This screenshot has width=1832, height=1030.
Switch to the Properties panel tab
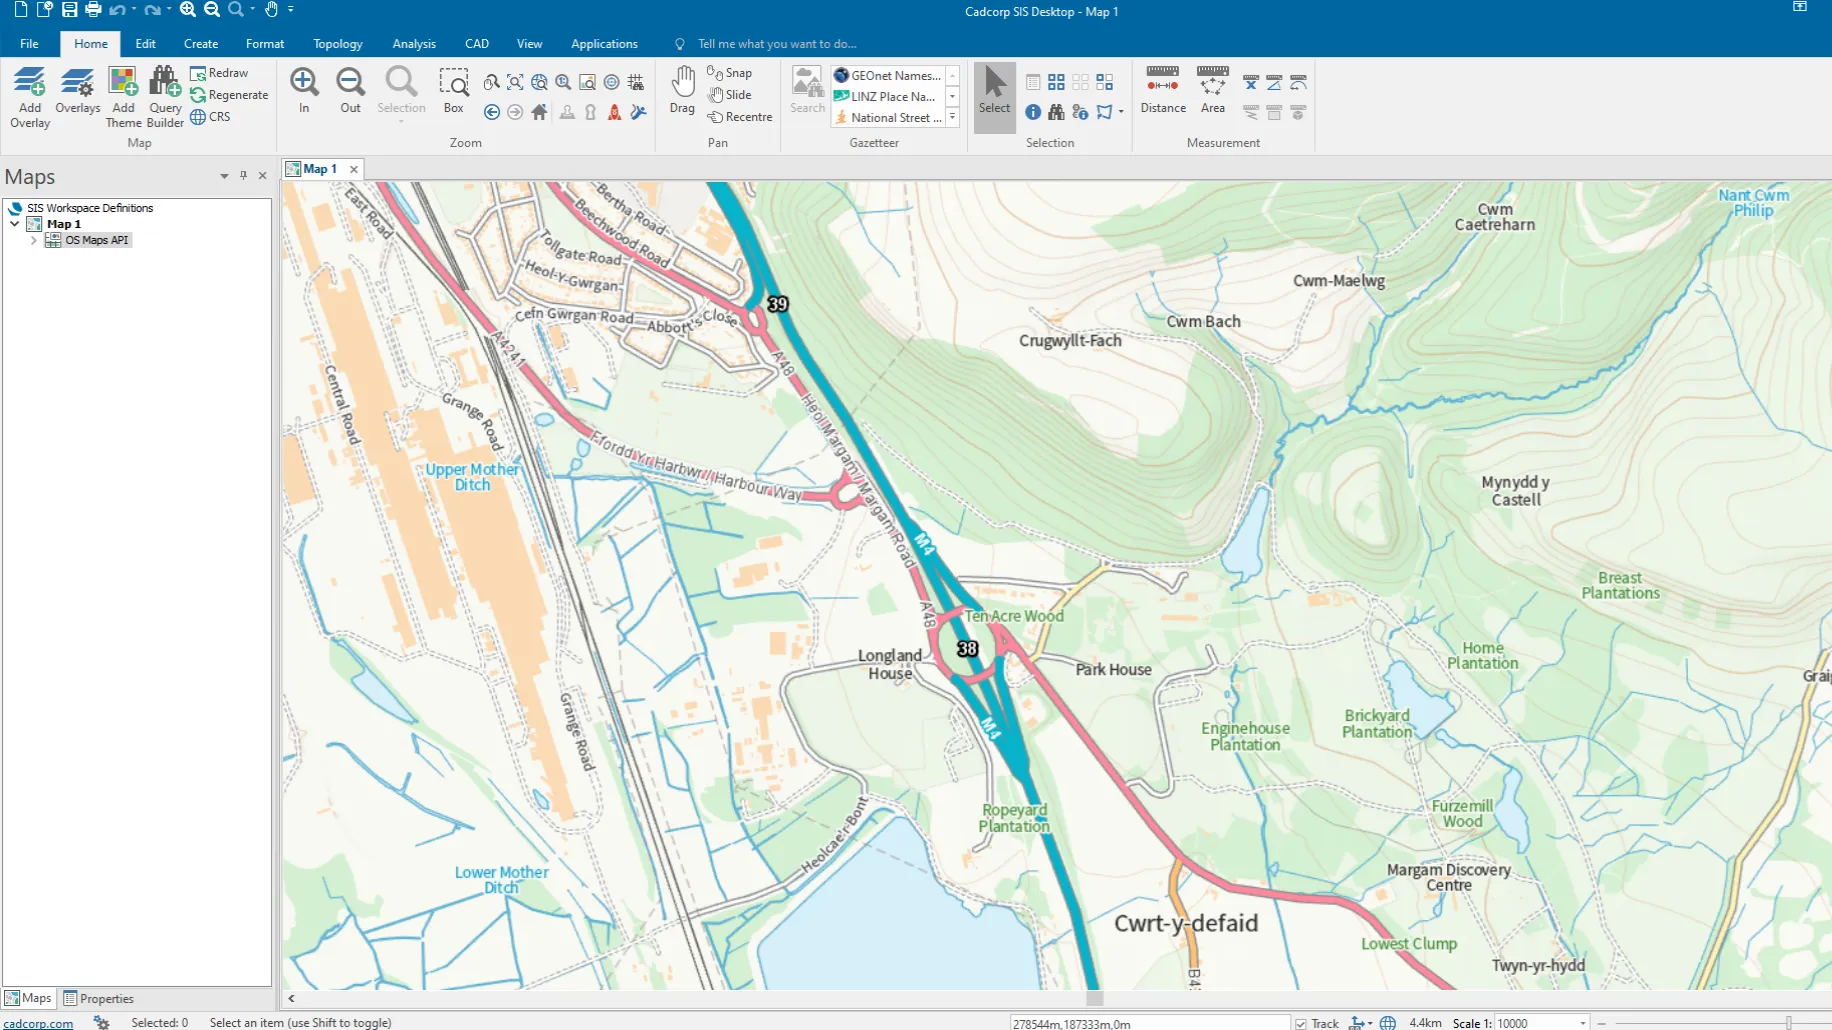pos(98,998)
